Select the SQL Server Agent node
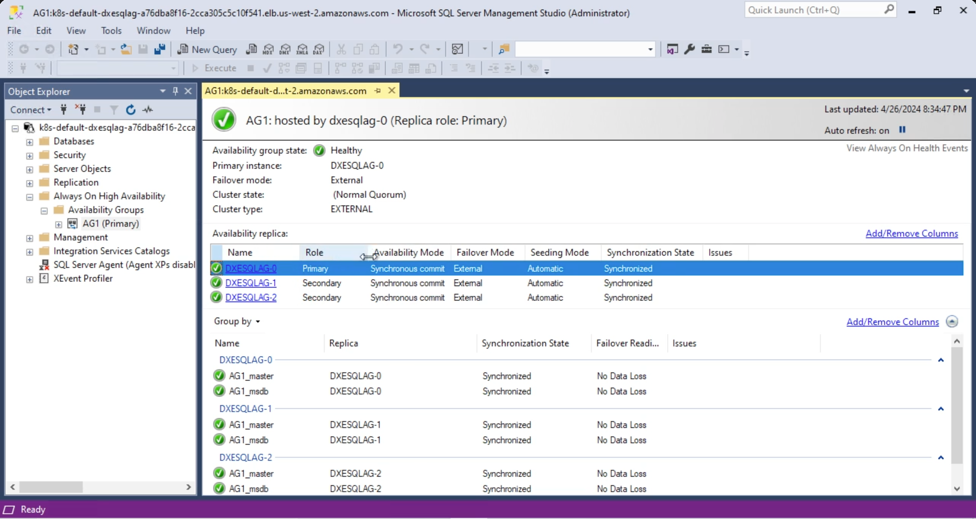Screen dimensions: 976x519 [124, 264]
